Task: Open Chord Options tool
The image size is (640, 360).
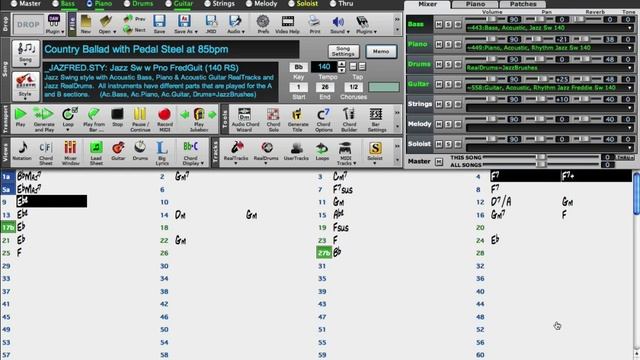Action: tap(323, 119)
